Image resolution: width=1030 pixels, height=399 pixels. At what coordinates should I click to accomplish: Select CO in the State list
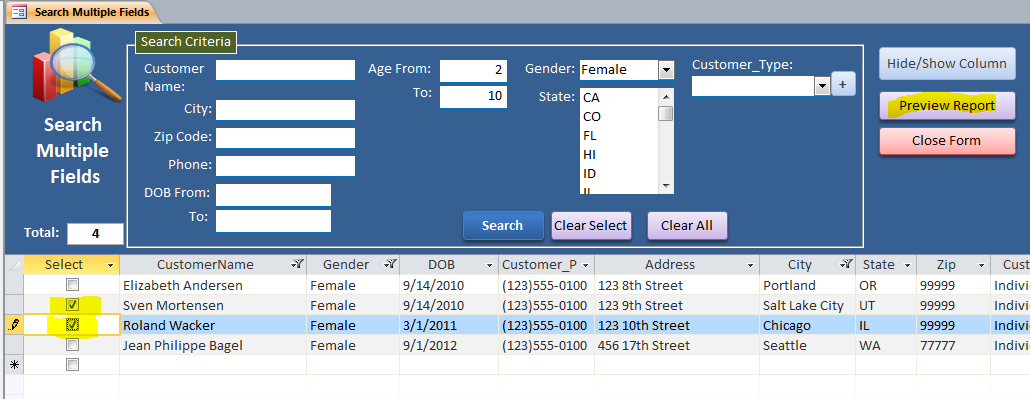click(x=619, y=117)
